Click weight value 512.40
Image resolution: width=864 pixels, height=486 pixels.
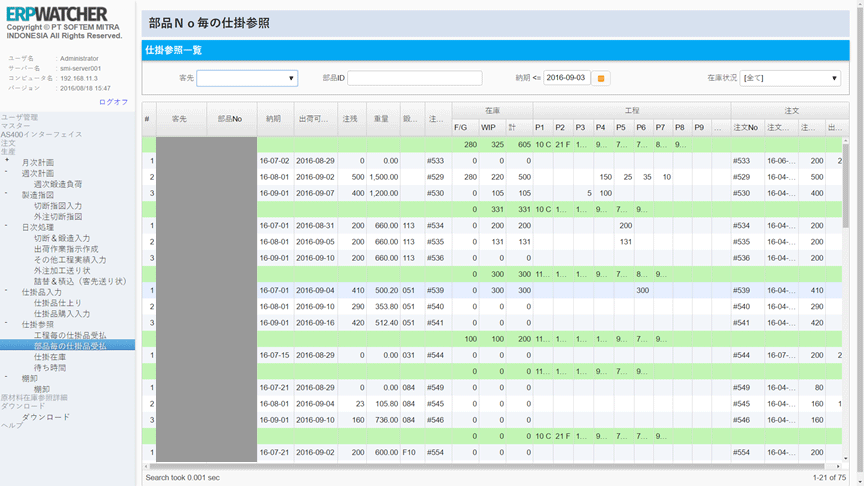[x=387, y=323]
